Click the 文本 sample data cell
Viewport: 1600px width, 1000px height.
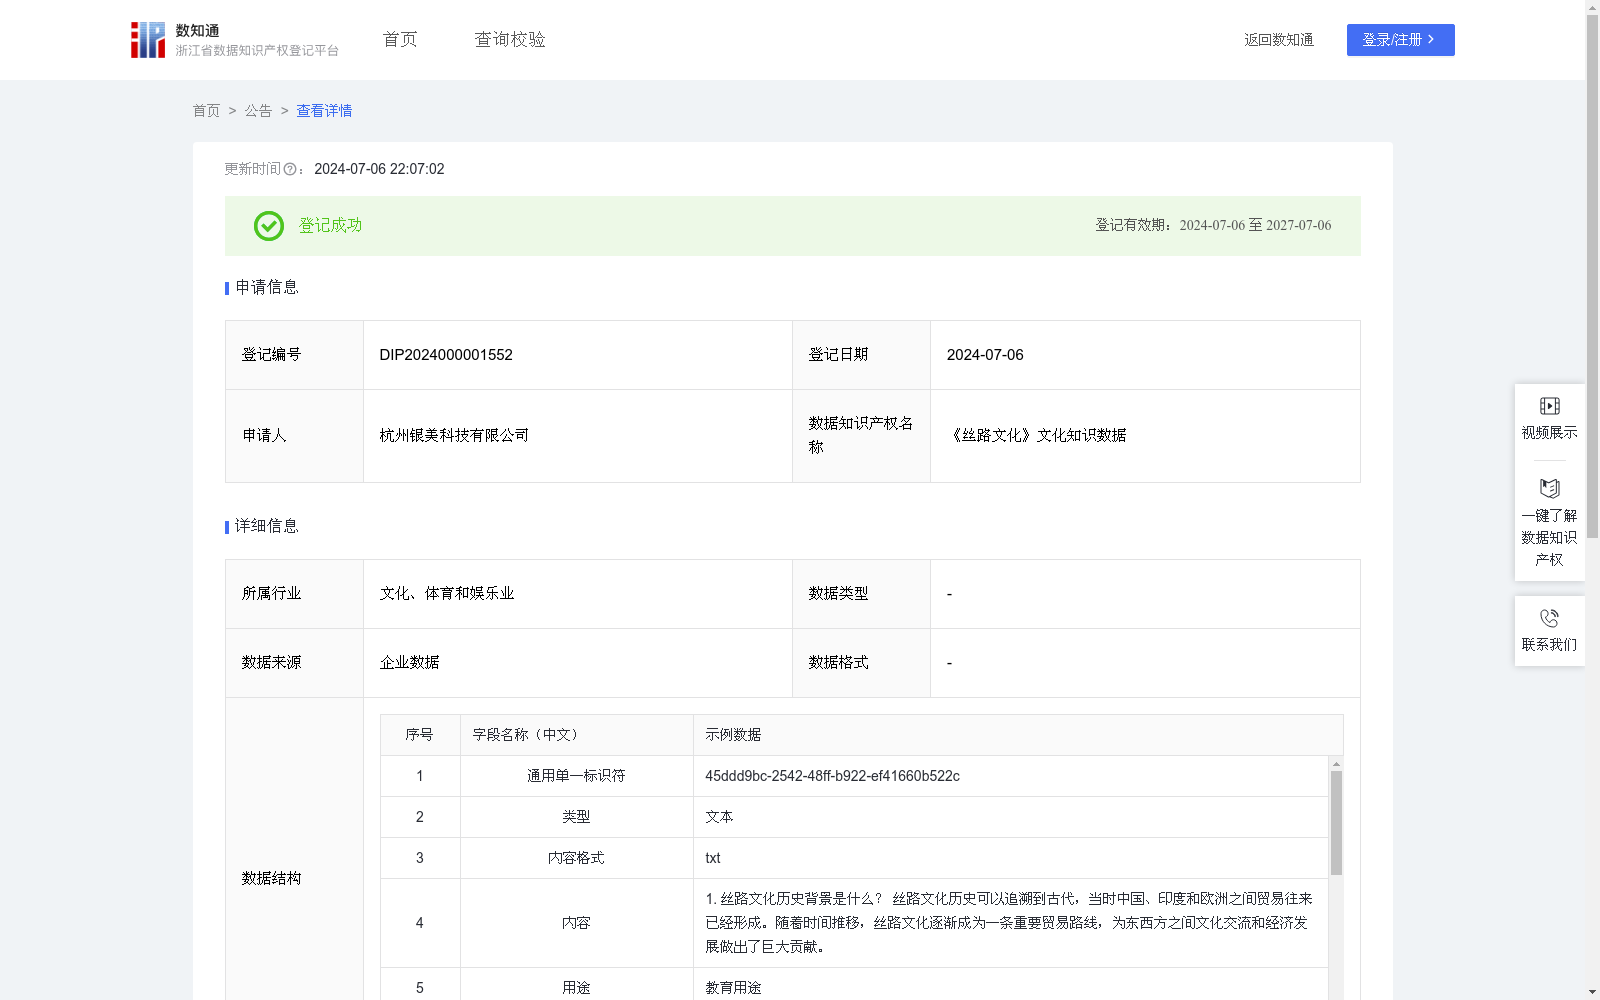point(1010,817)
